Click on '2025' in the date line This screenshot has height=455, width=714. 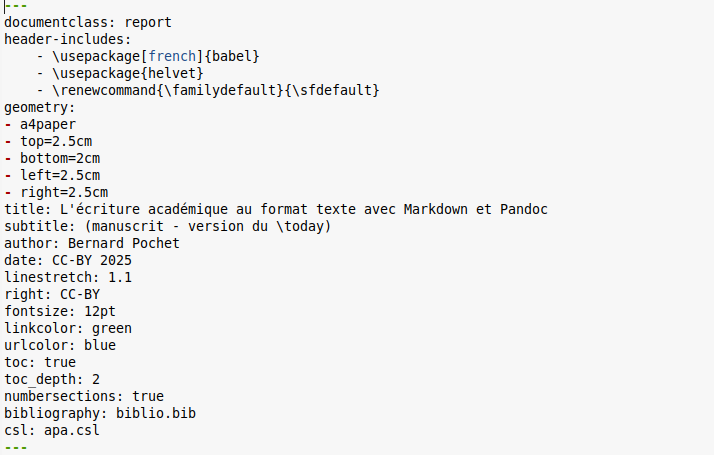(x=116, y=261)
